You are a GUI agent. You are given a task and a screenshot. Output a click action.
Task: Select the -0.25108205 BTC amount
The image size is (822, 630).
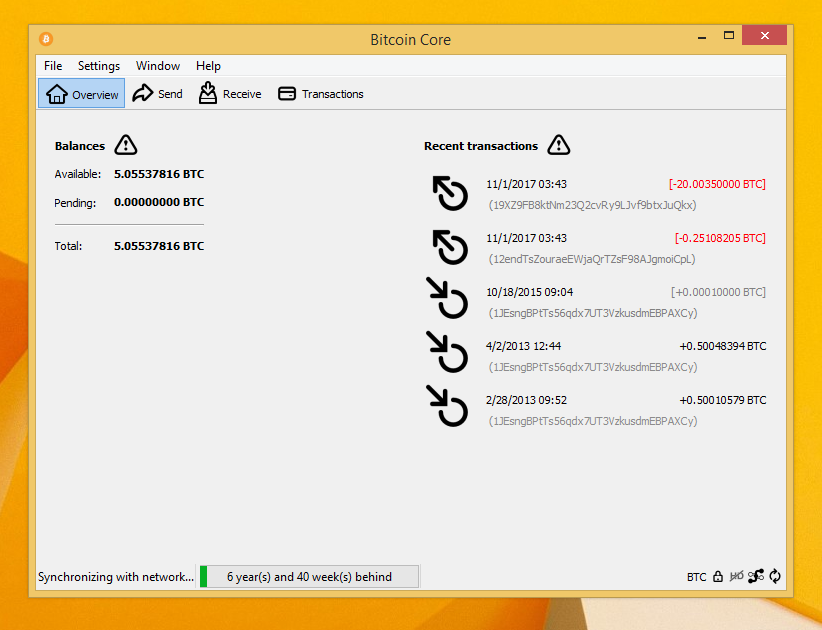[720, 238]
